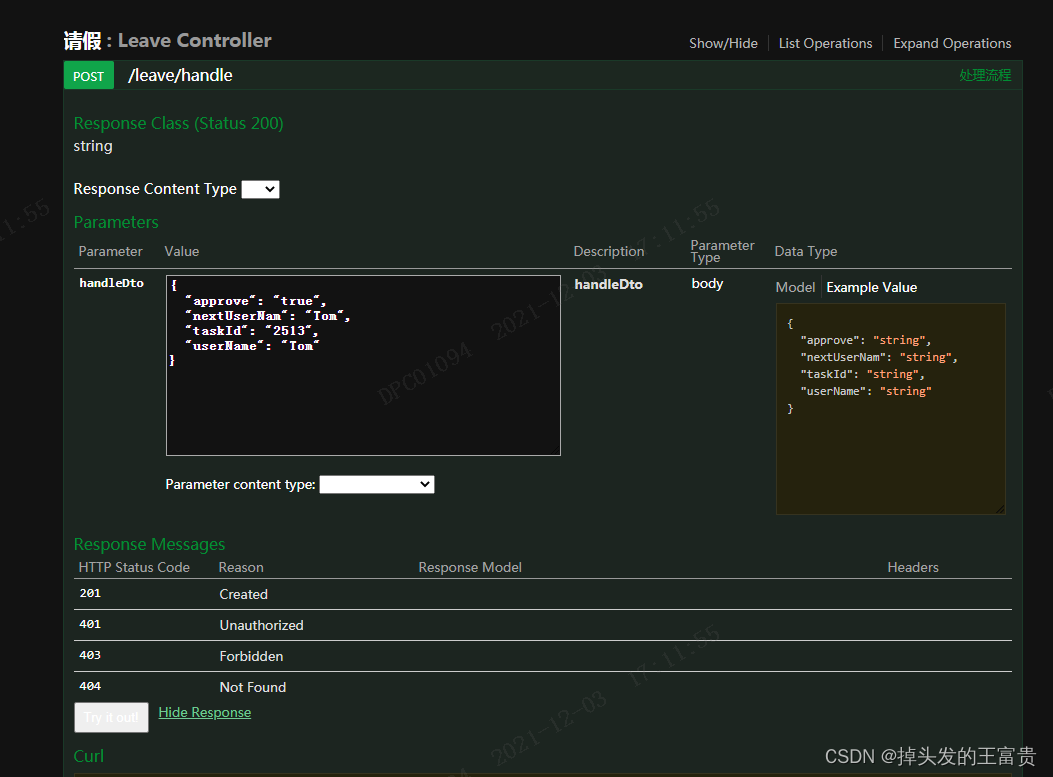Image resolution: width=1053 pixels, height=777 pixels.
Task: Open the Parameter content type dropdown
Action: pos(377,484)
